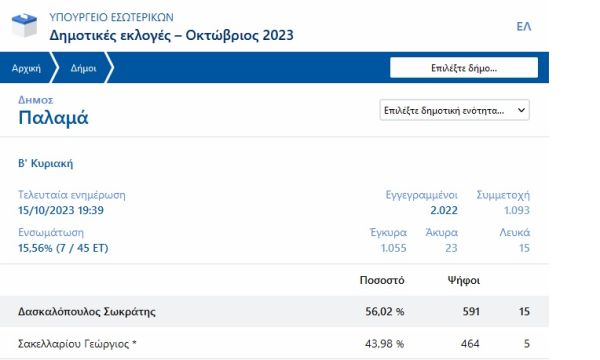Click the Άκυρα value 23
600x360 pixels.
pyautogui.click(x=451, y=248)
